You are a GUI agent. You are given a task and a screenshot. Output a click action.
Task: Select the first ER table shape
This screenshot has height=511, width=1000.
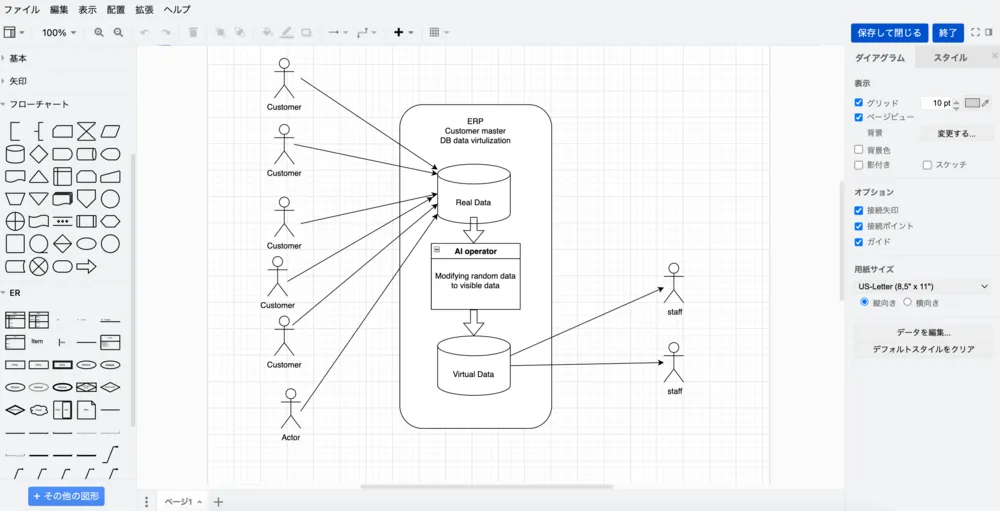[15, 320]
